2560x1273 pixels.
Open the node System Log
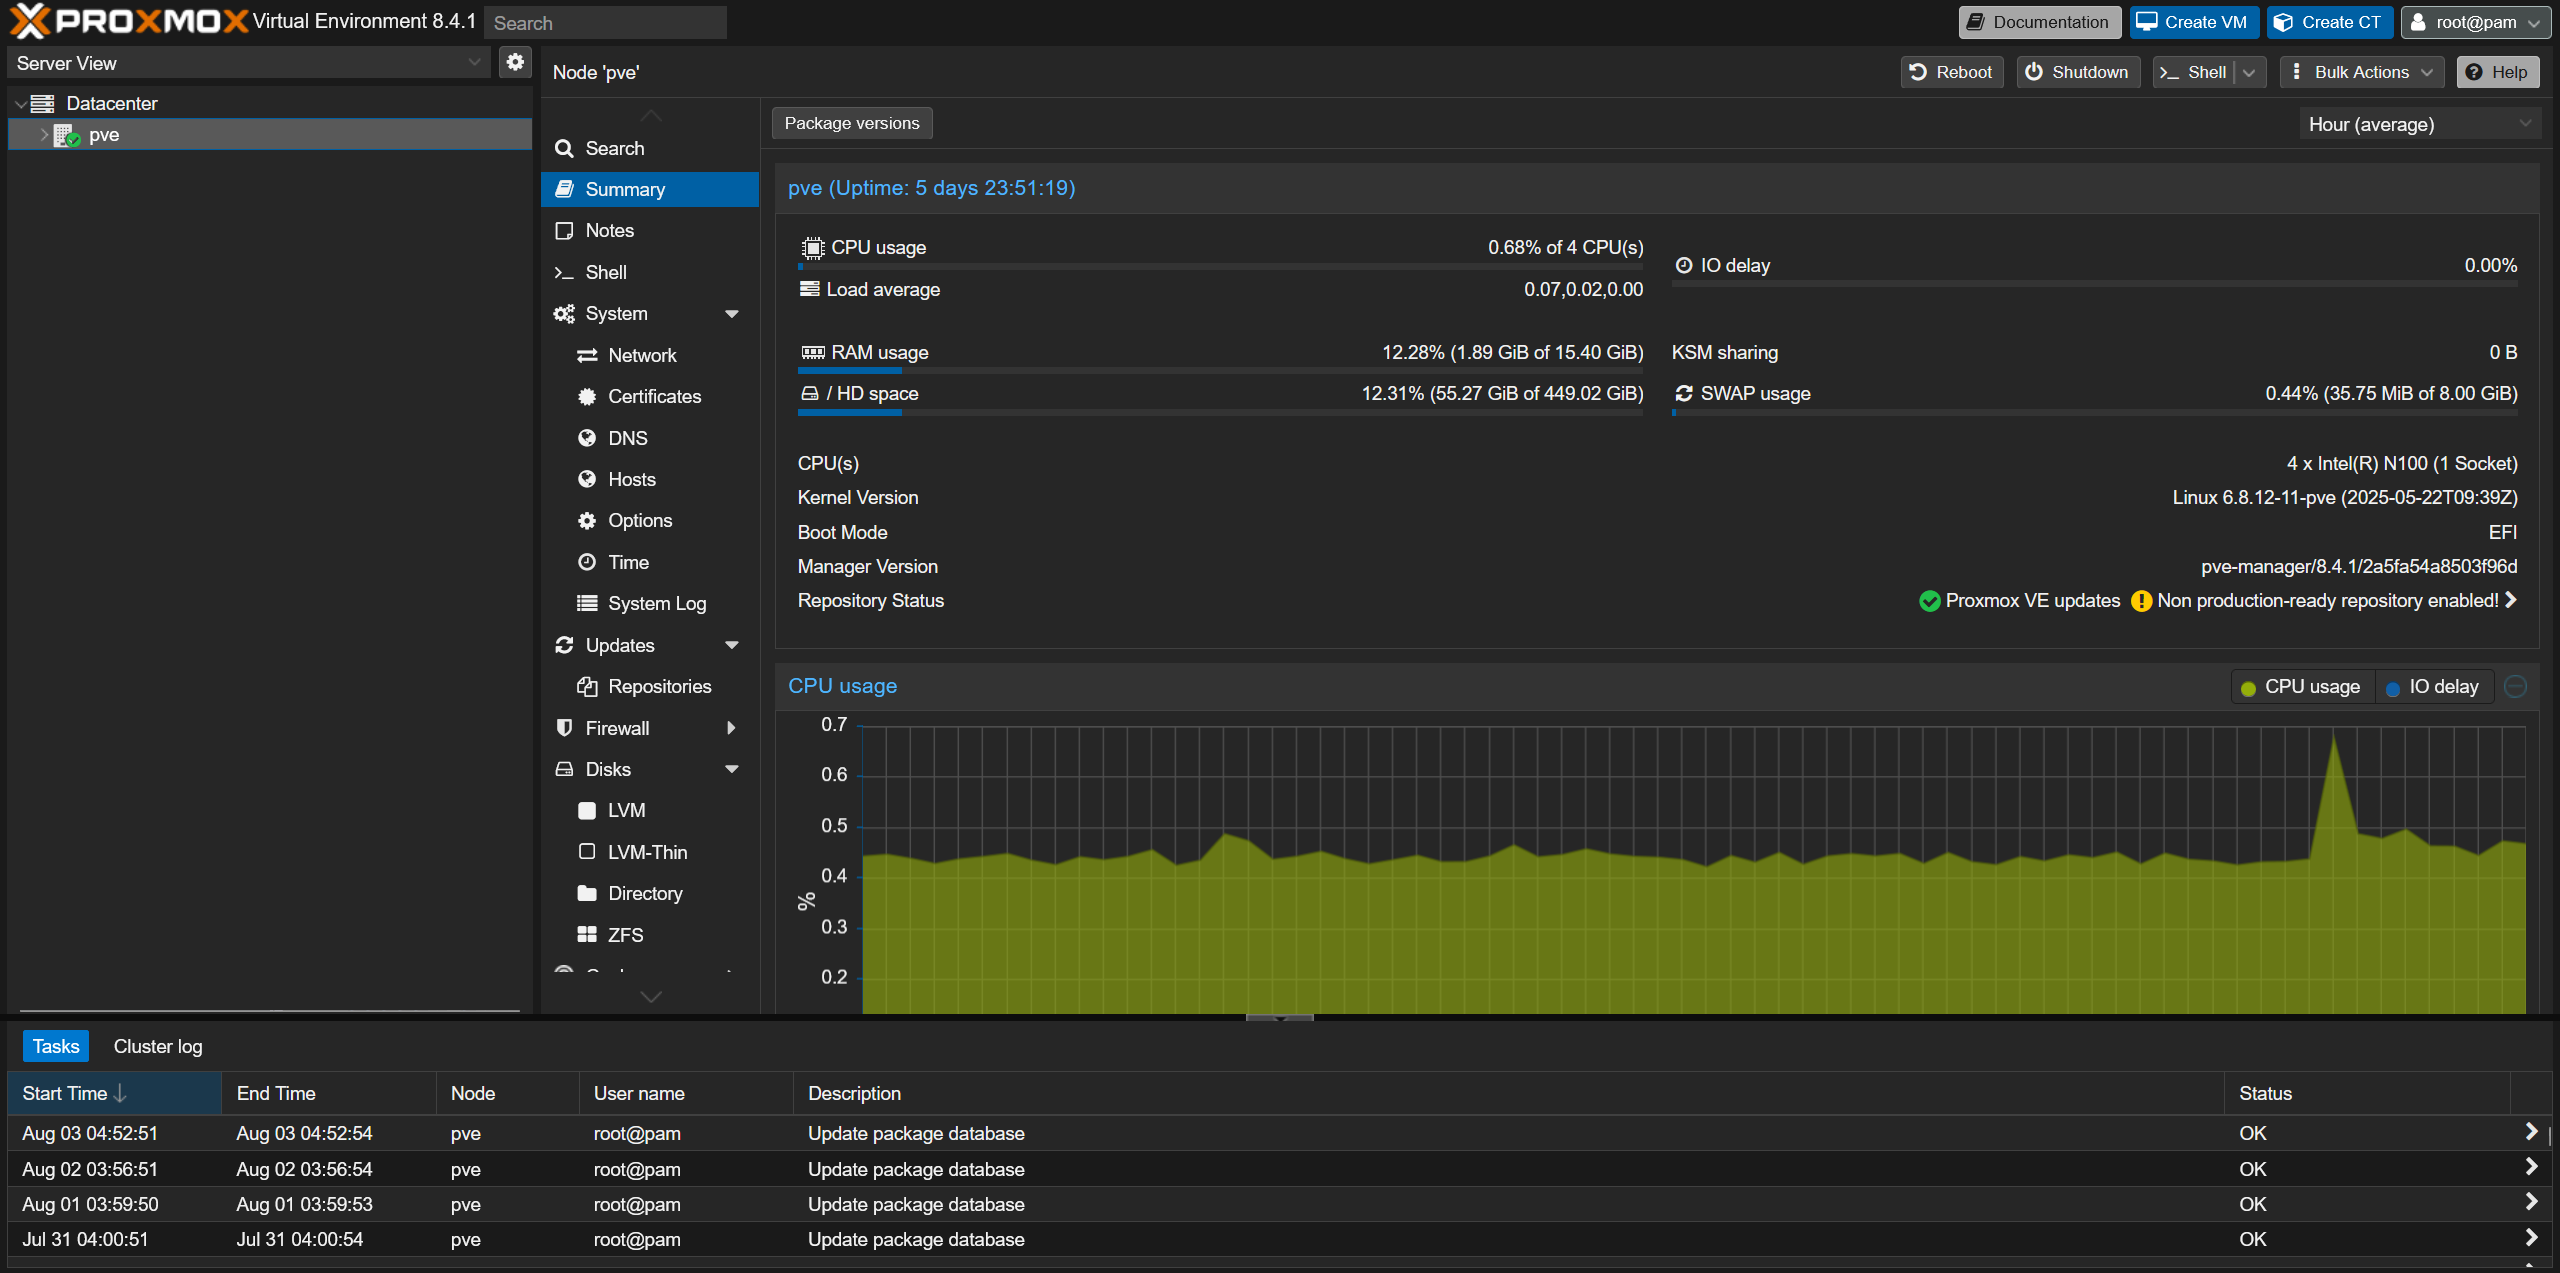click(656, 603)
